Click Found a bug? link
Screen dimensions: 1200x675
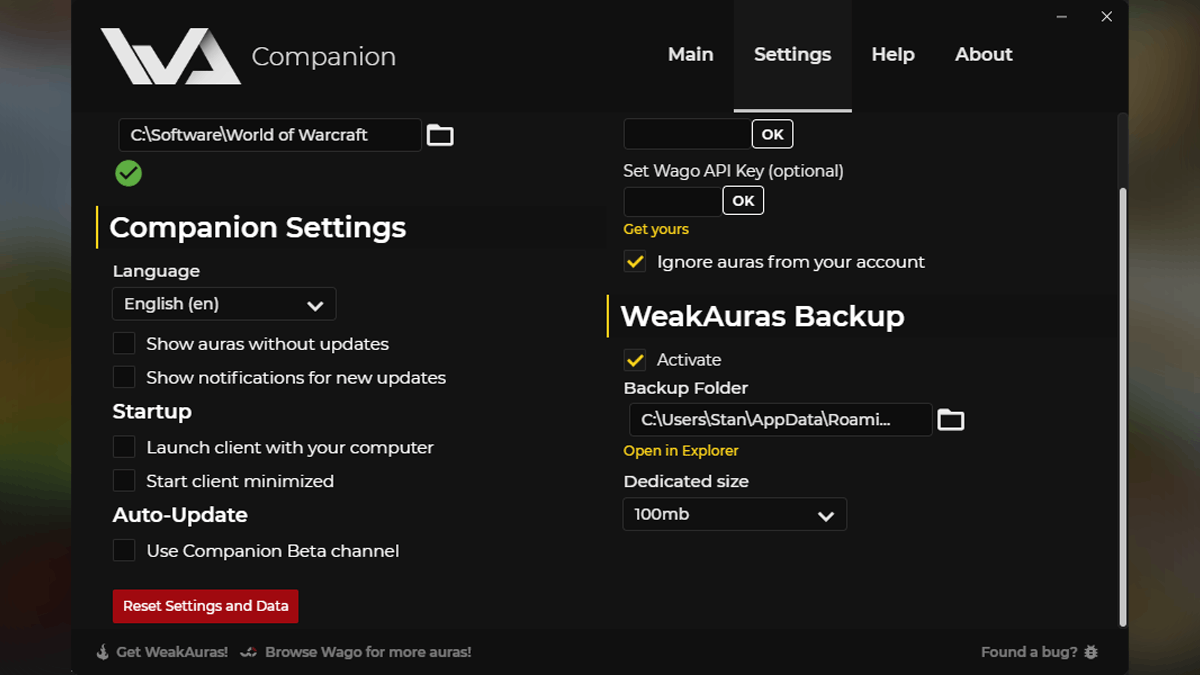(1029, 652)
